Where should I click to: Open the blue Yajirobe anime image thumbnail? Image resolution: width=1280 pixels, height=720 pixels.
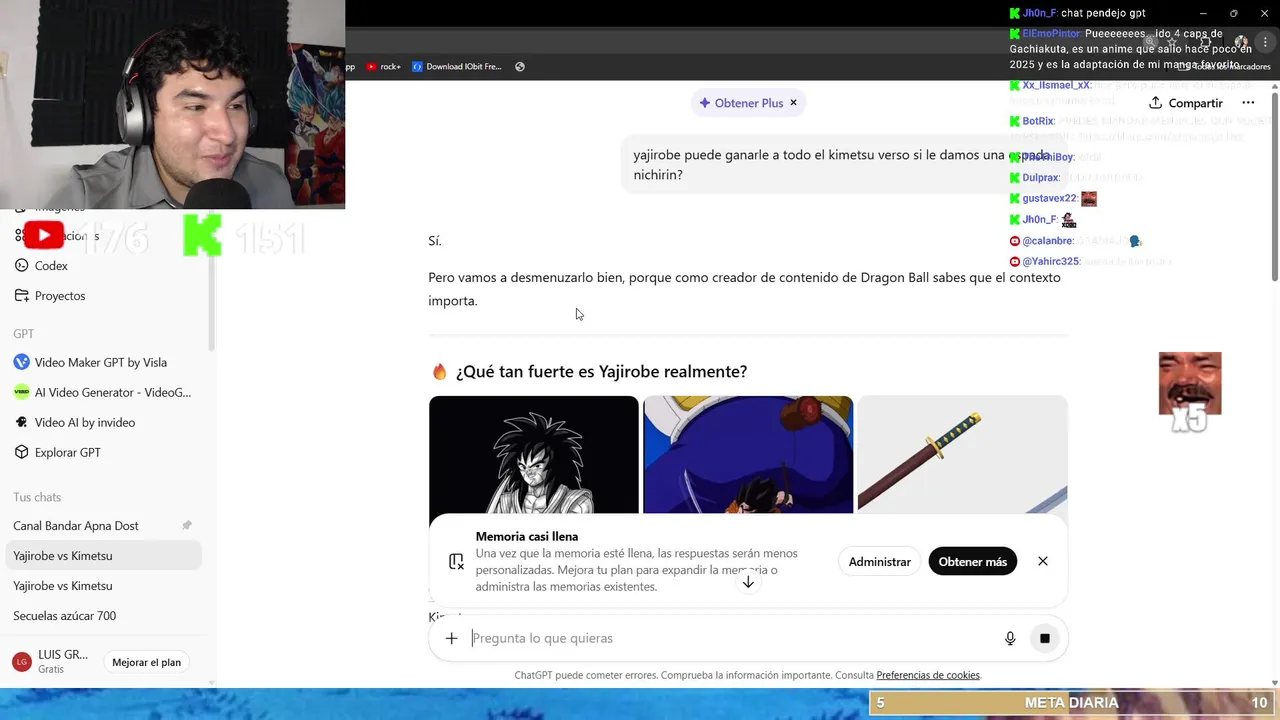(748, 455)
